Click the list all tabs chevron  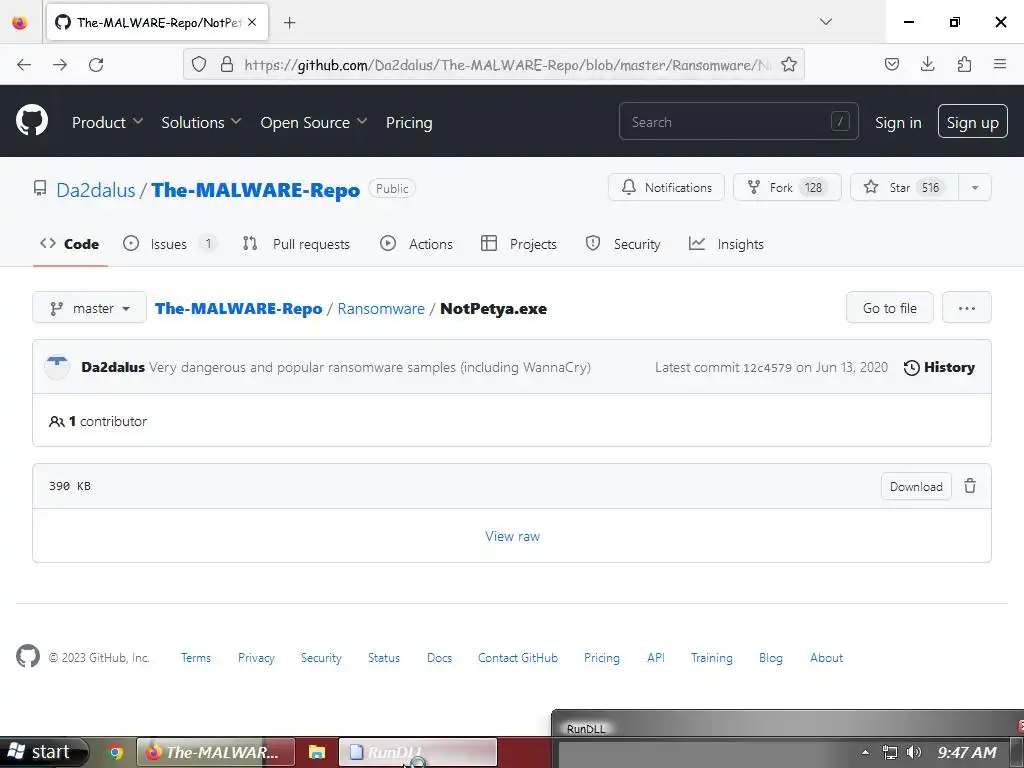coord(826,22)
